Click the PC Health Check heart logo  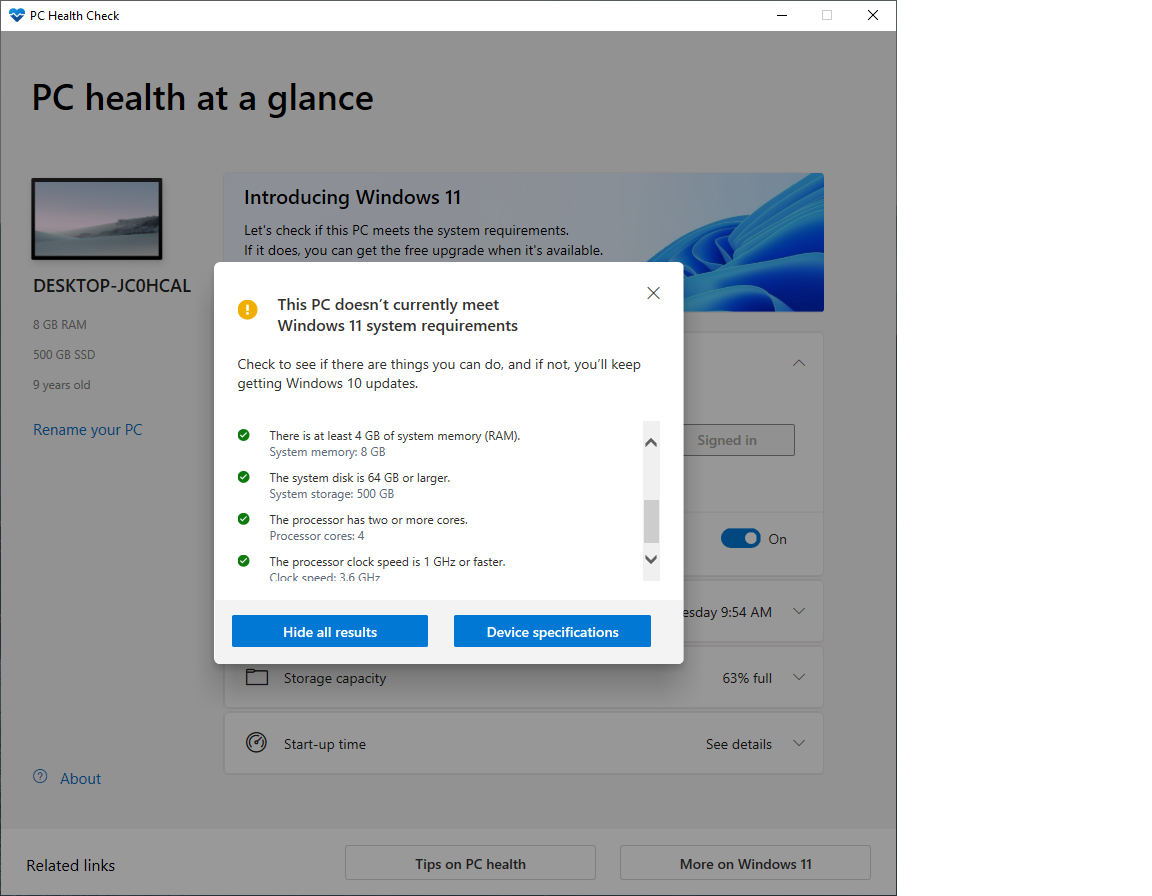16,15
